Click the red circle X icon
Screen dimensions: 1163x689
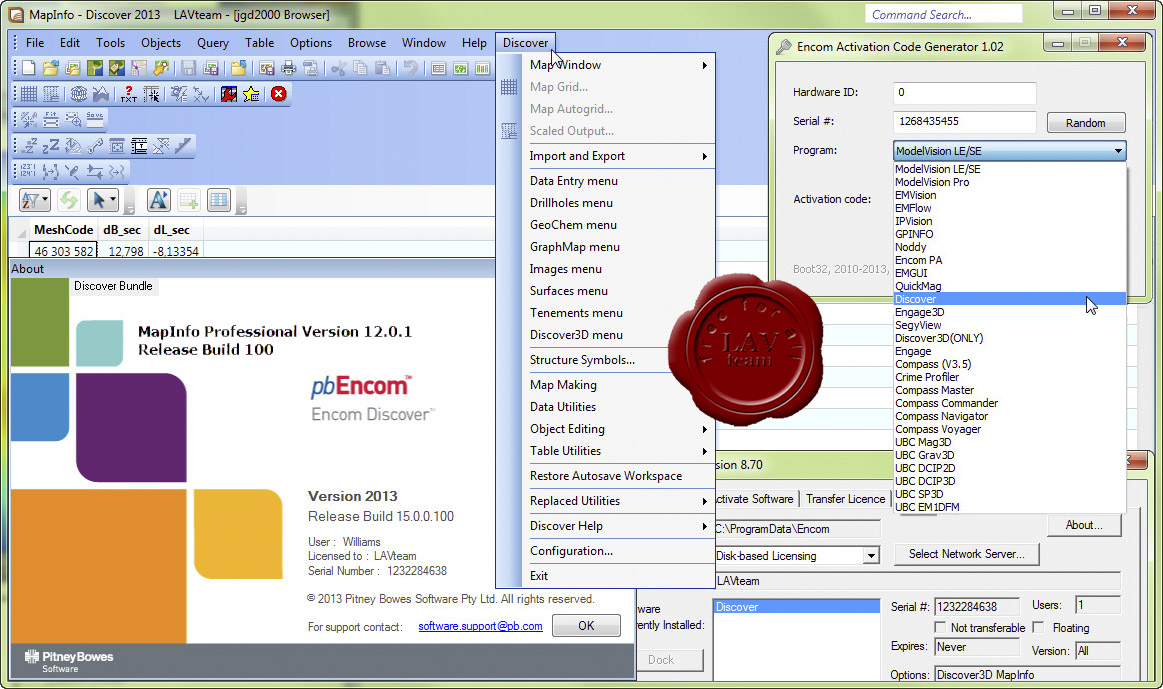(x=279, y=93)
